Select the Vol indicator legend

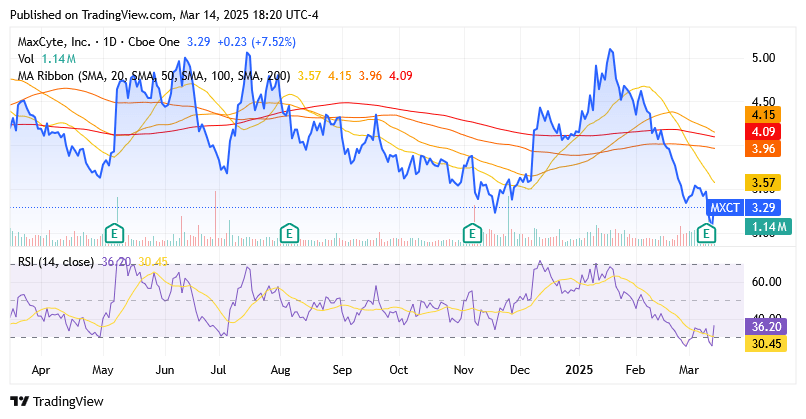tap(26, 59)
